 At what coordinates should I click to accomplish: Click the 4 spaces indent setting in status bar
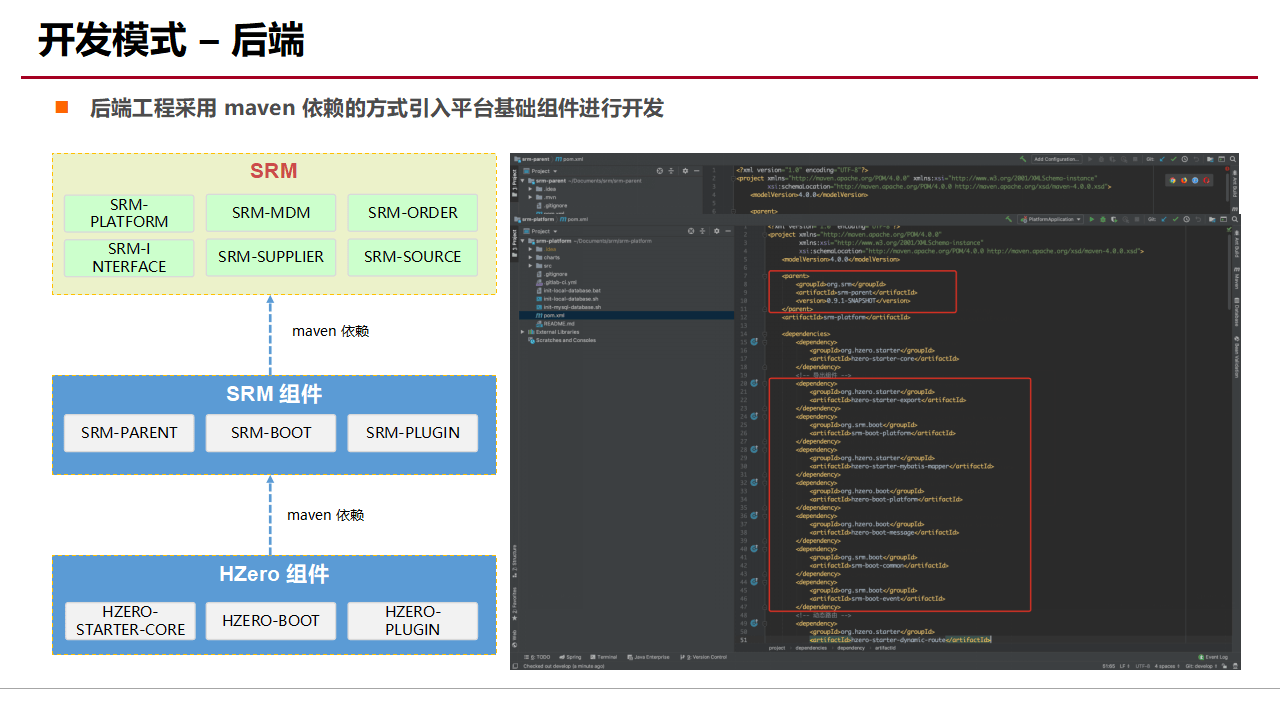pos(1166,666)
